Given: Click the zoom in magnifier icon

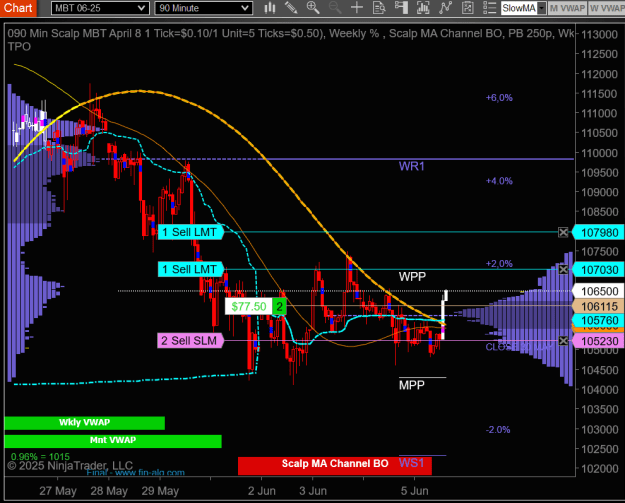Looking at the screenshot, I should tap(313, 8).
